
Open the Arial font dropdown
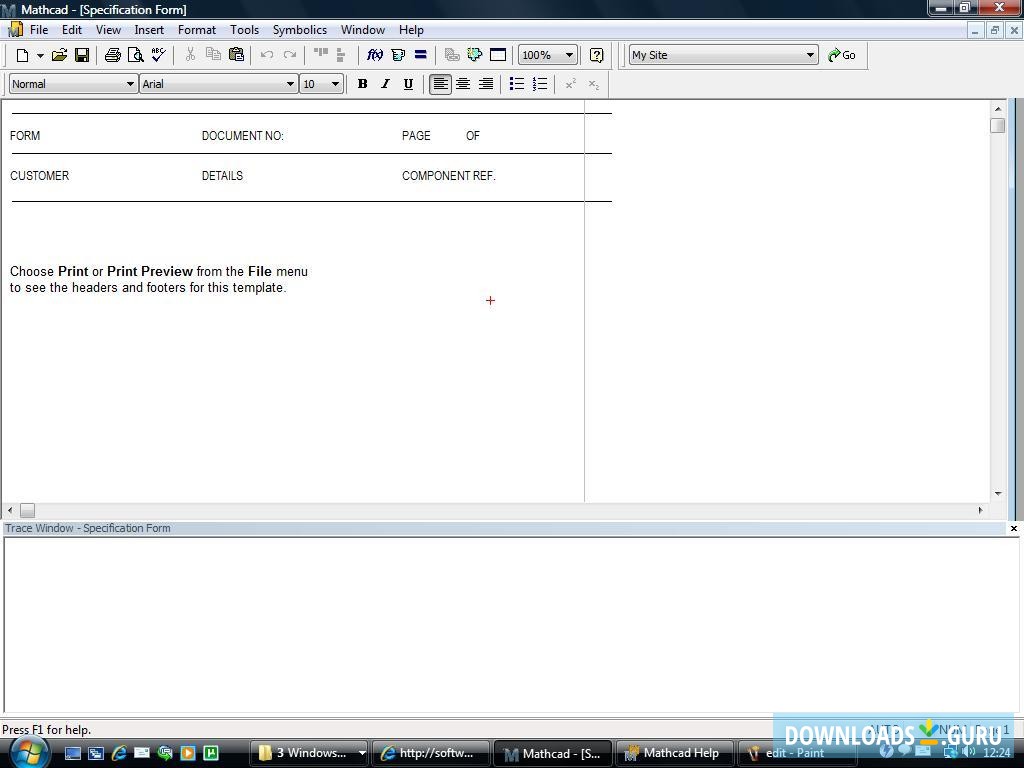tap(290, 84)
